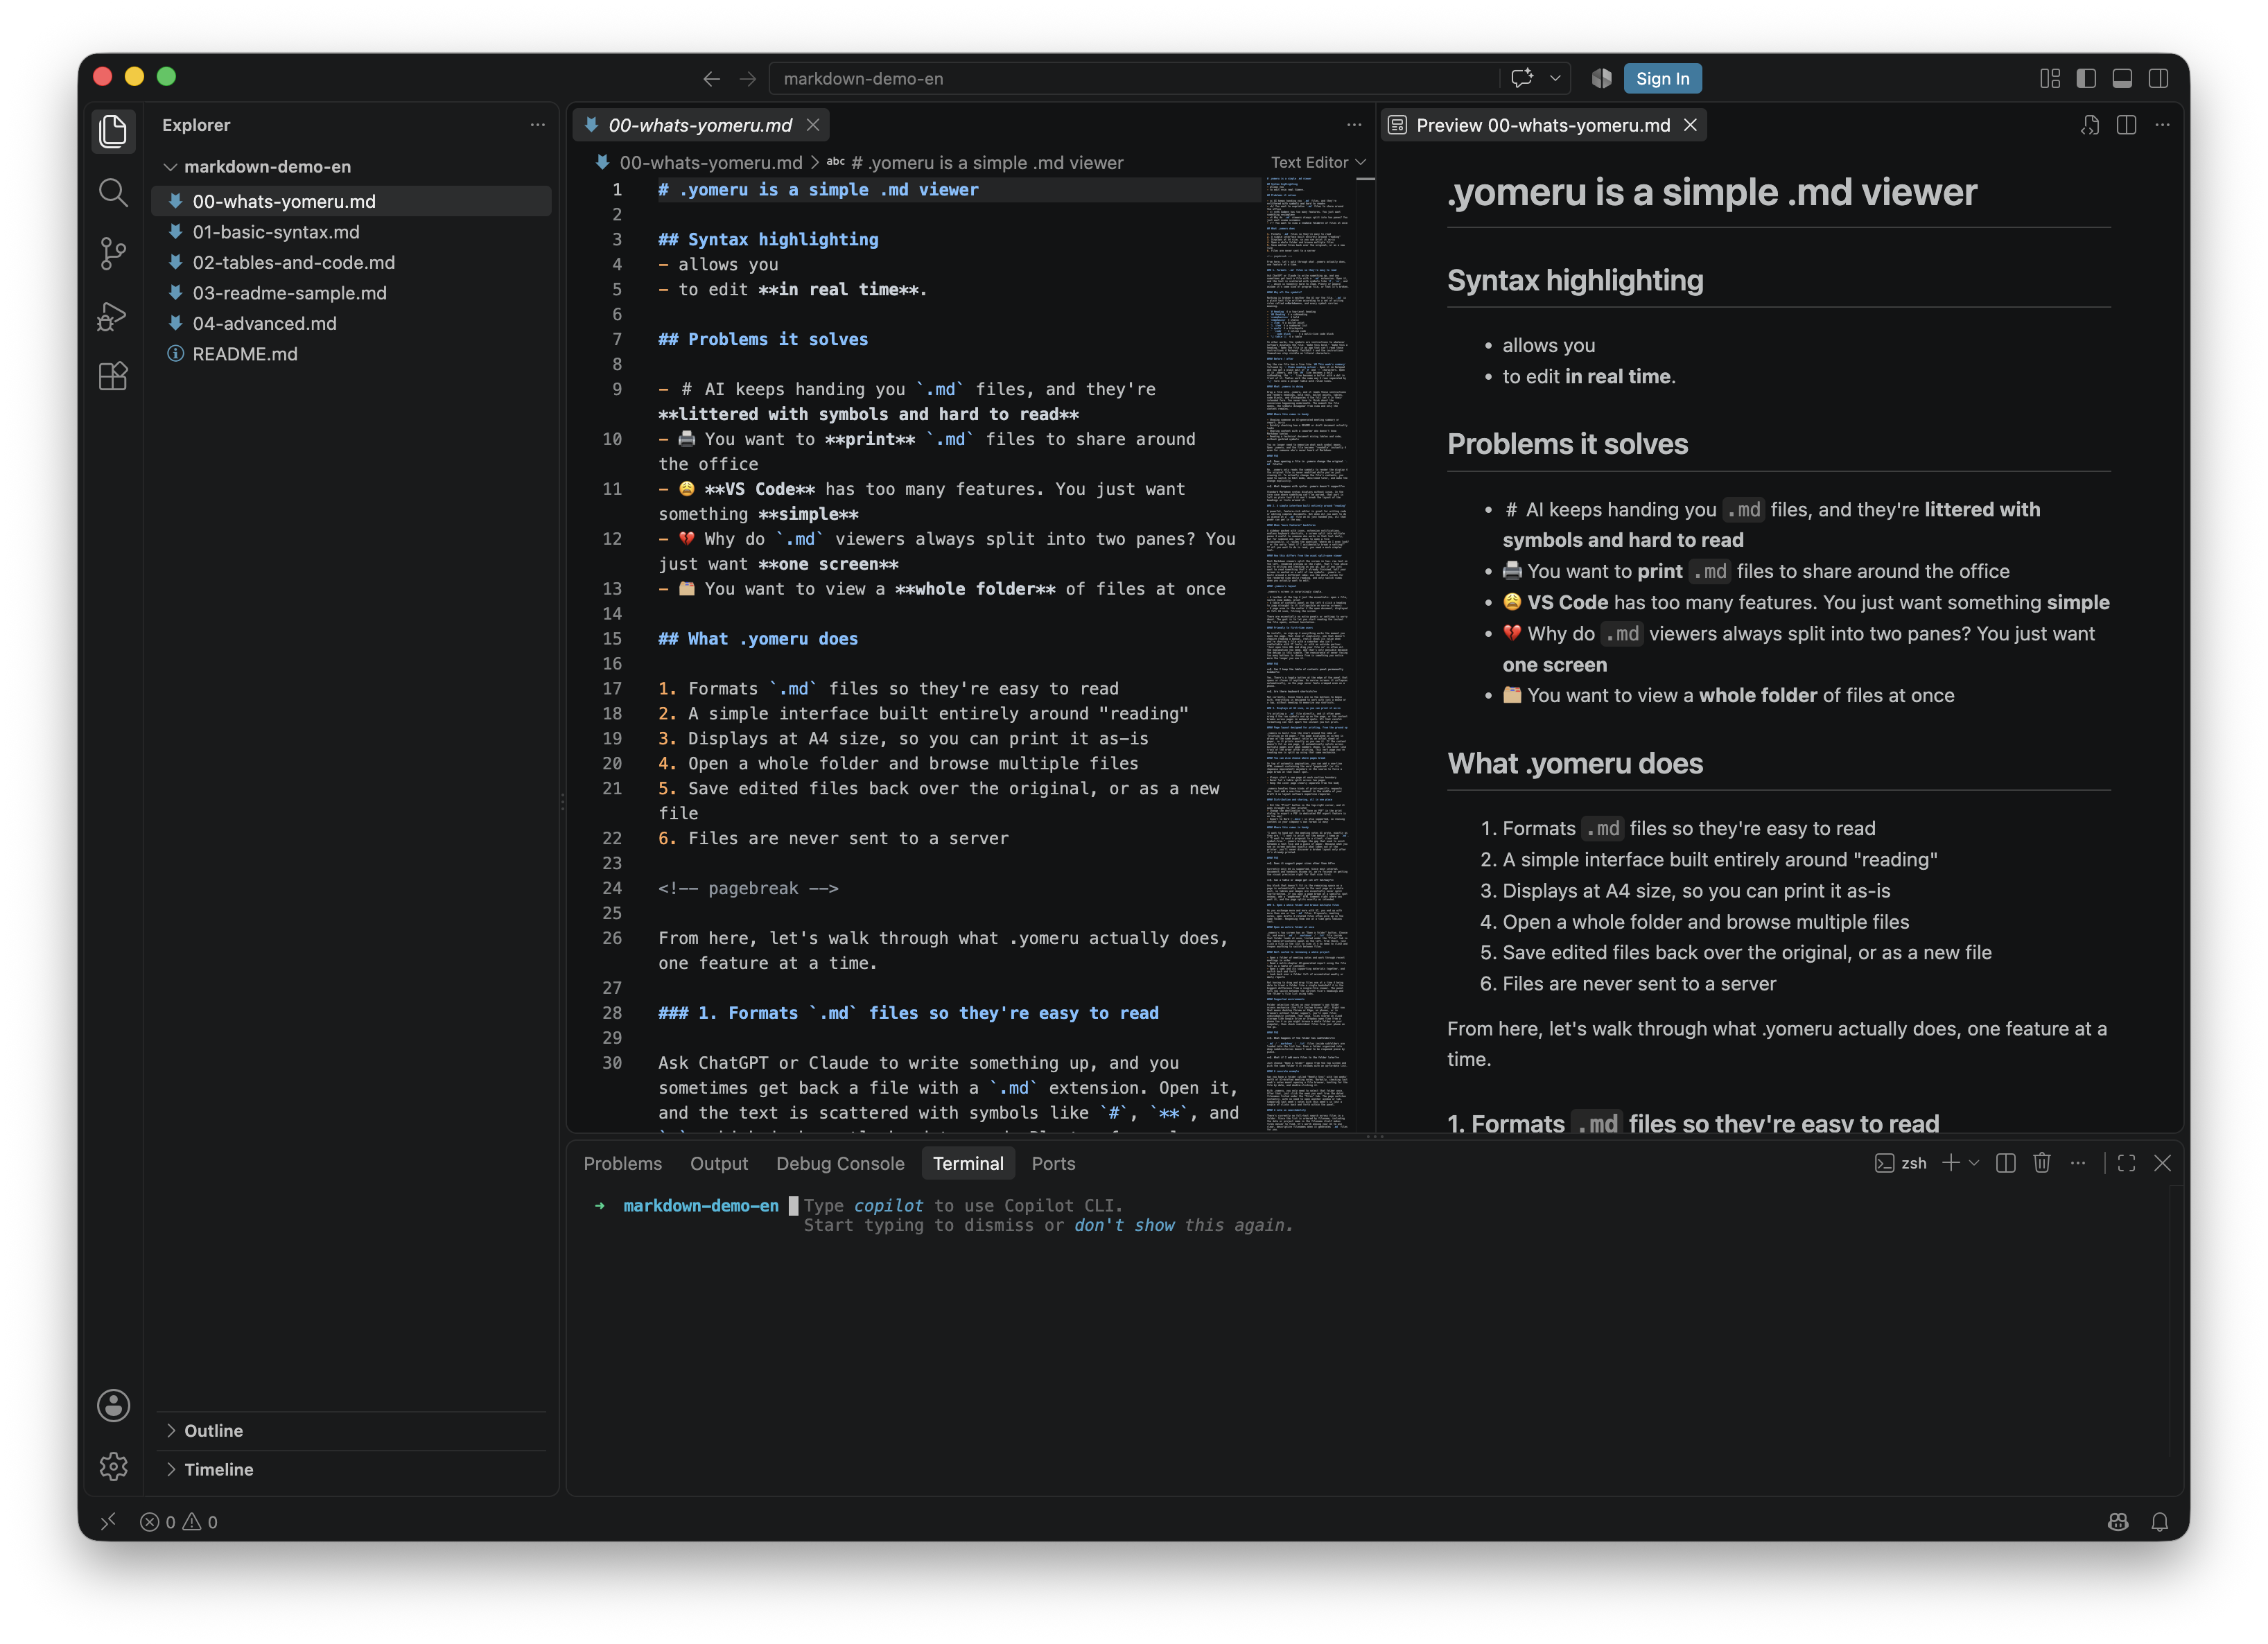Open README.md in Explorer
2268x1644 pixels.
point(351,354)
